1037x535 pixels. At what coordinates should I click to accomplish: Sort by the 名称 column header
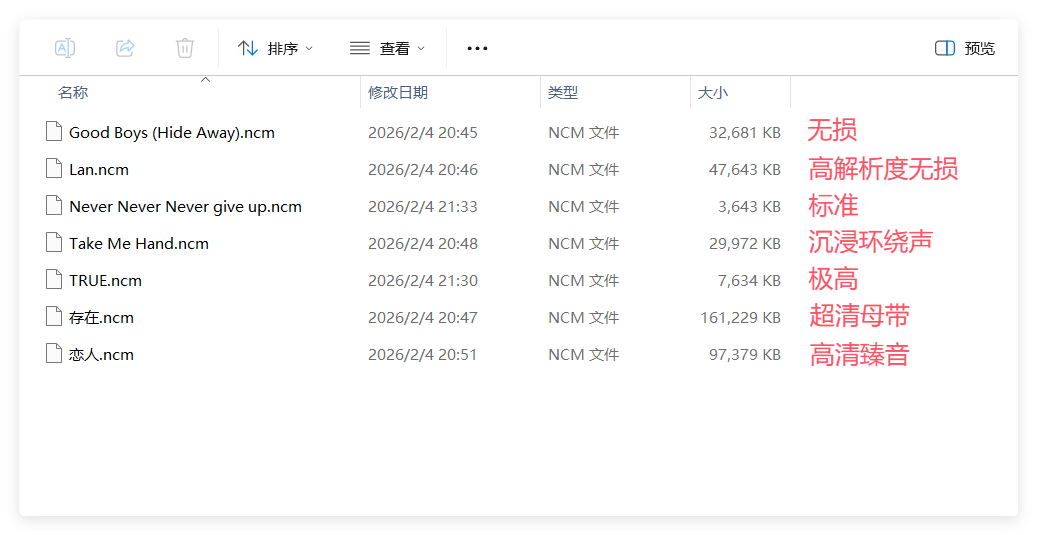pos(73,93)
